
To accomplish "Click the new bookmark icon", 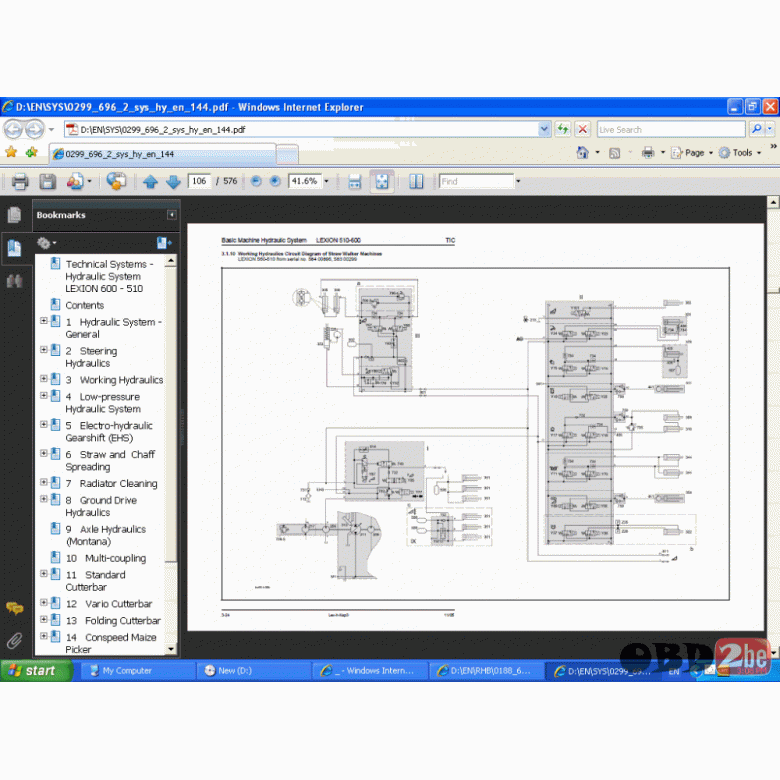I will click(164, 243).
